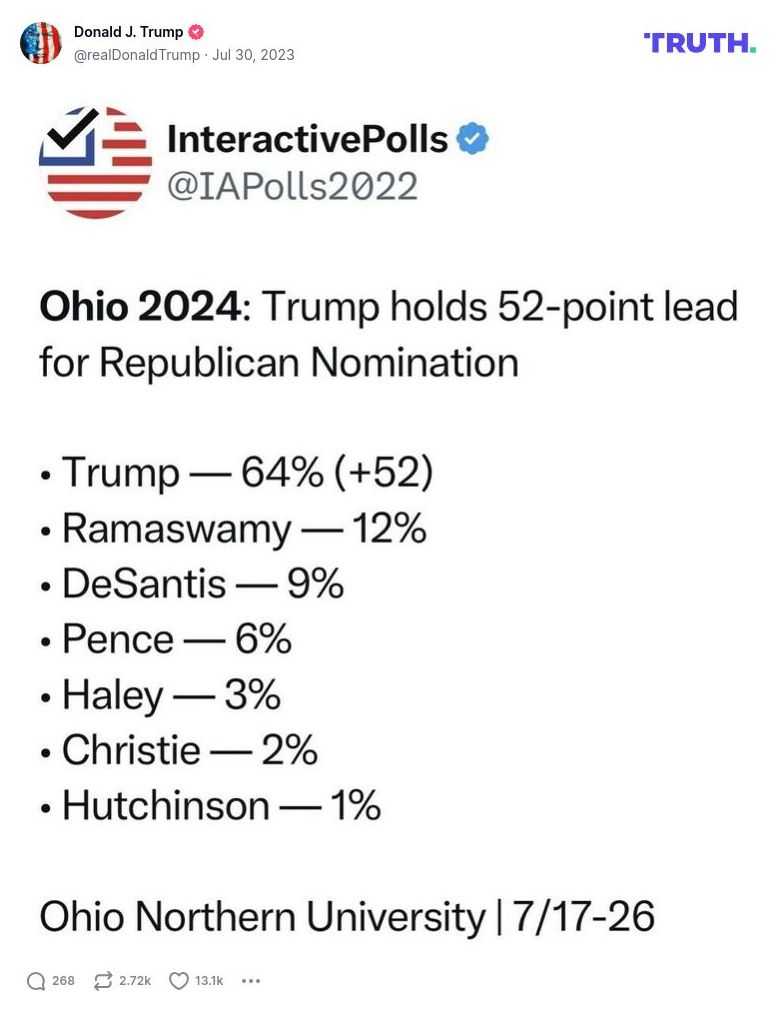Click the verified checkmark beside InteractivePolls

click(470, 140)
